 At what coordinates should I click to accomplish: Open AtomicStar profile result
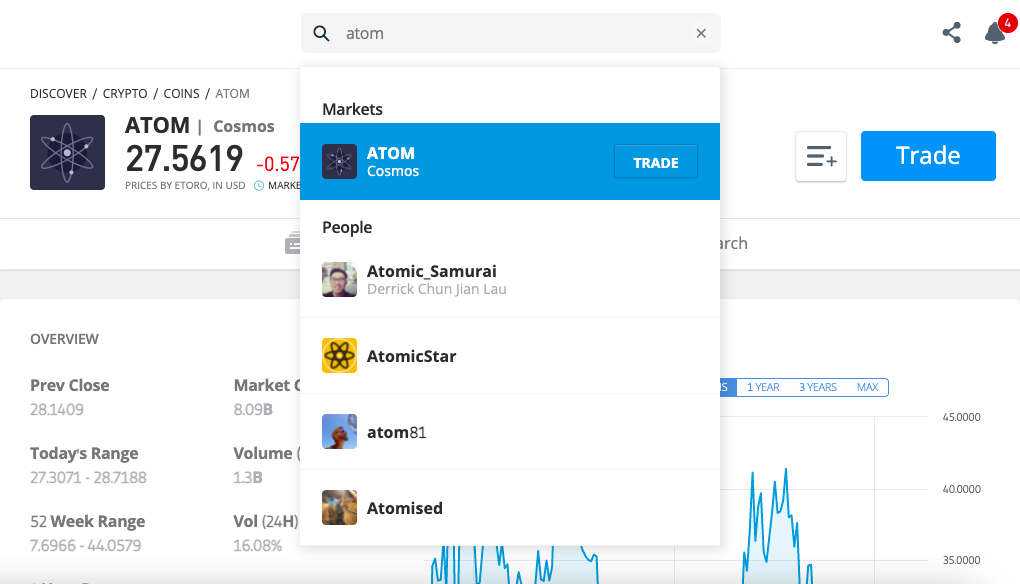[510, 356]
